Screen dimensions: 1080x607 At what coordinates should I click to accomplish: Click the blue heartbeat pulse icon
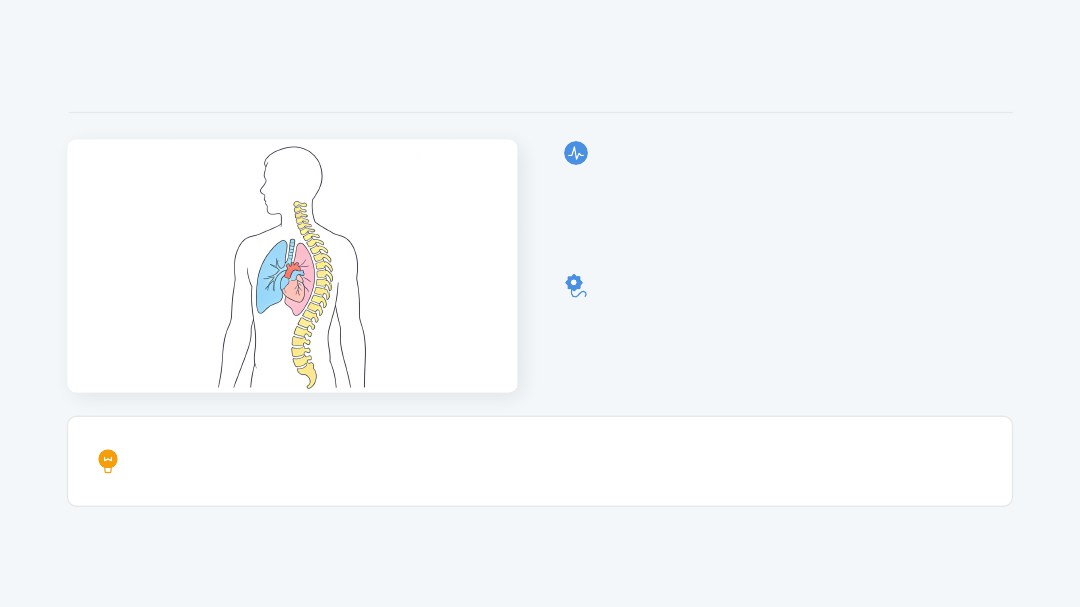[576, 153]
